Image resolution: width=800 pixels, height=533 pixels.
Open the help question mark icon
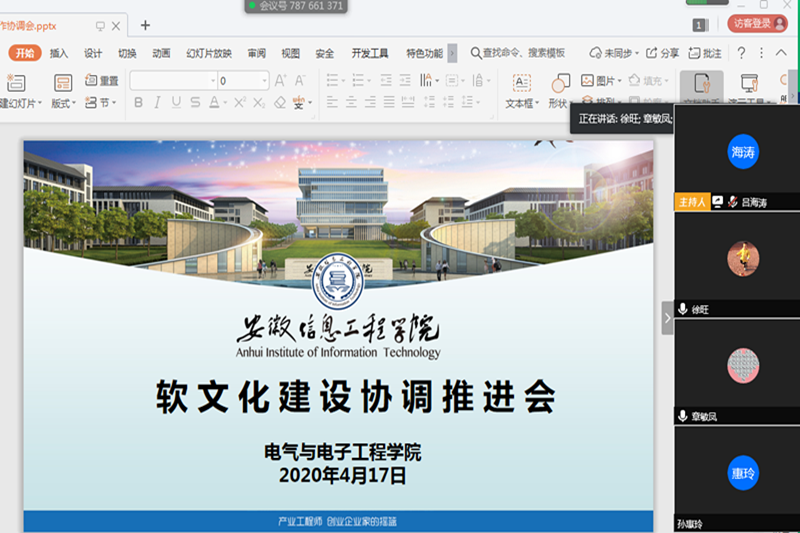pyautogui.click(x=743, y=53)
